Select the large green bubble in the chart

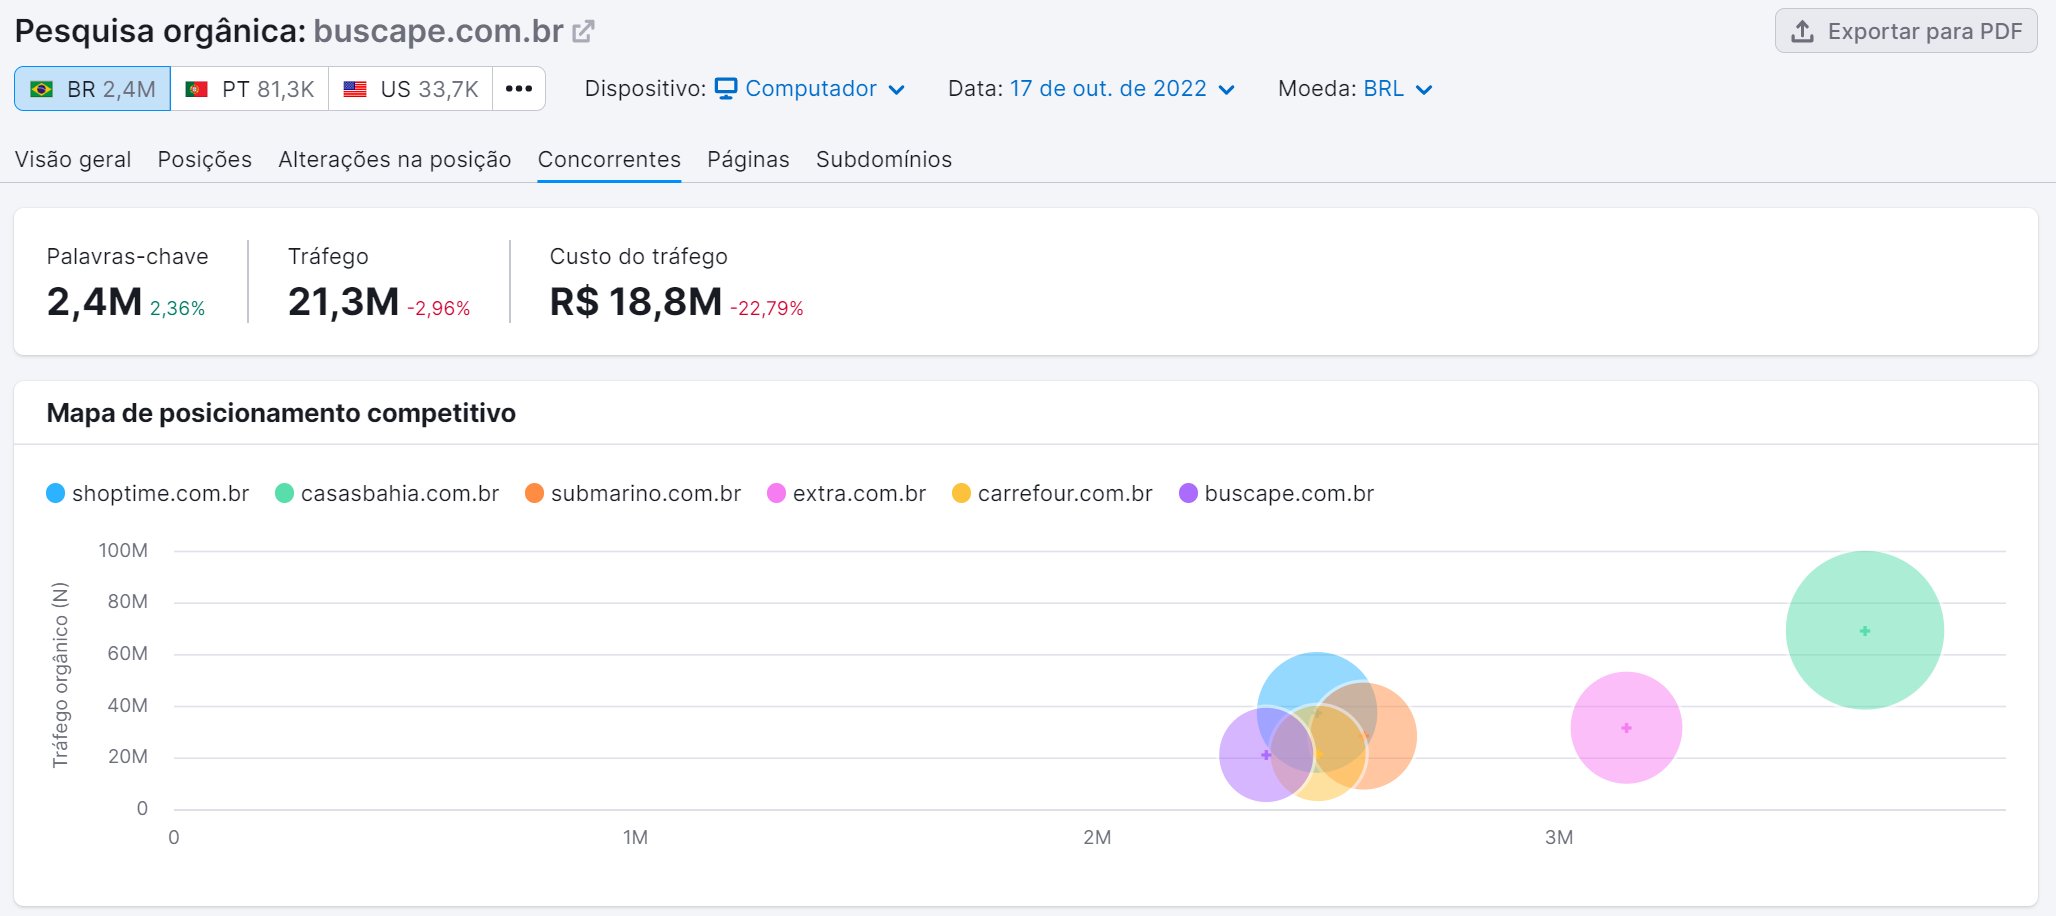coord(1863,630)
